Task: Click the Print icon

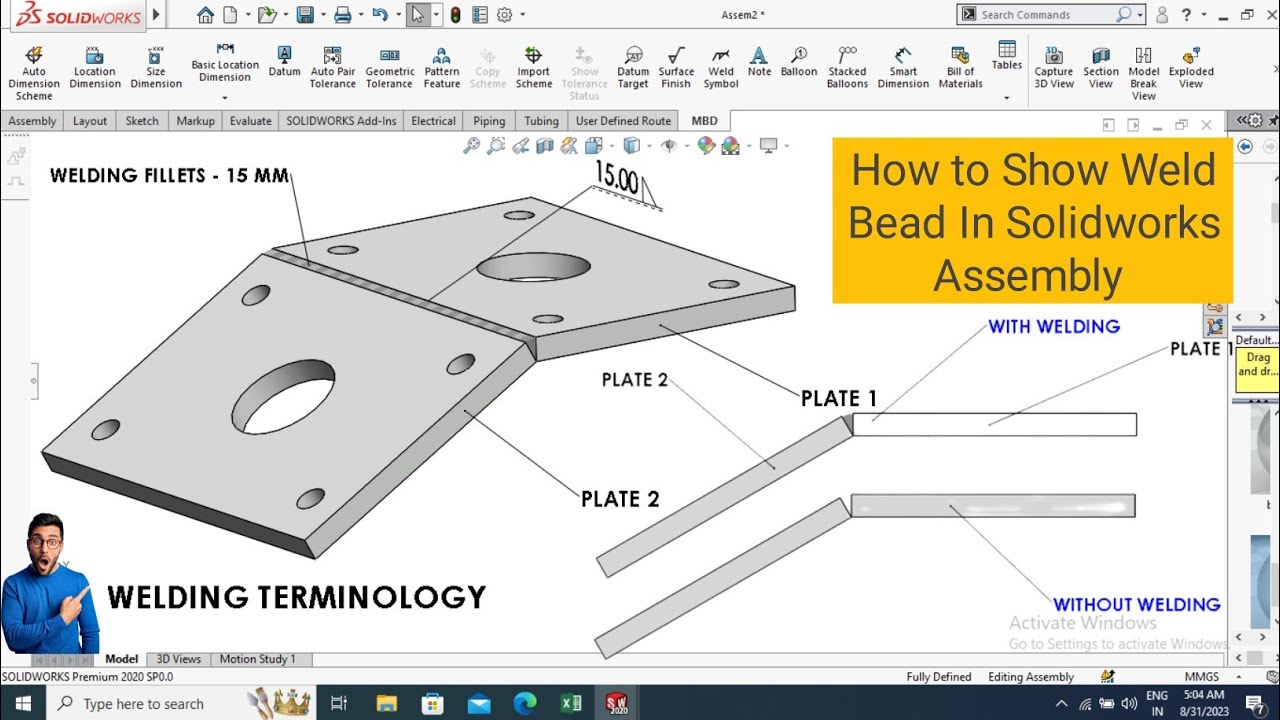Action: click(x=343, y=15)
